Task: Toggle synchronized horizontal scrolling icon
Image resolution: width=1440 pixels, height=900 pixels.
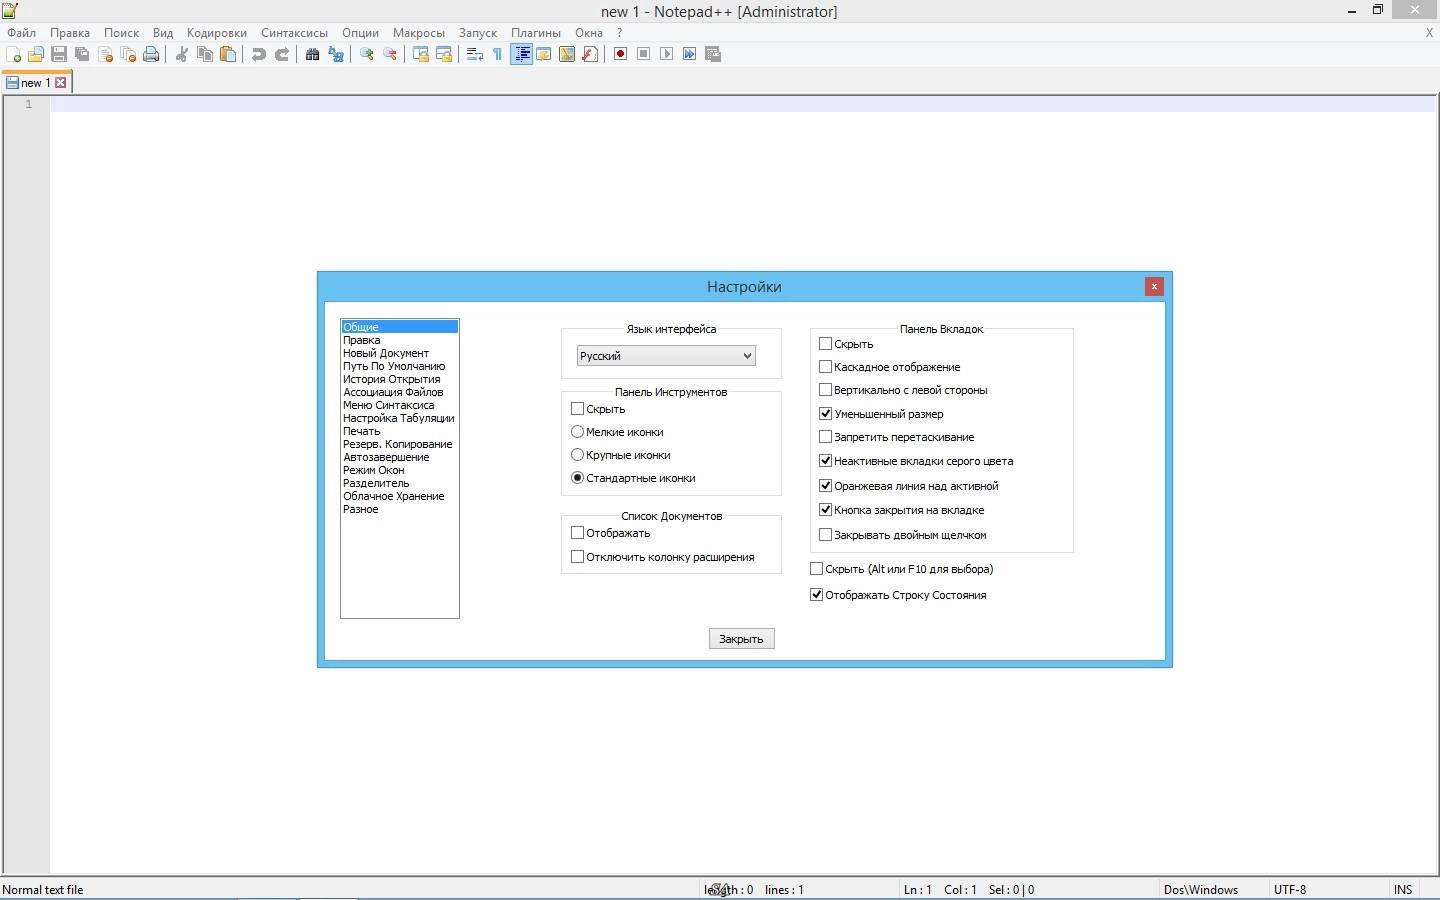Action: (x=444, y=54)
